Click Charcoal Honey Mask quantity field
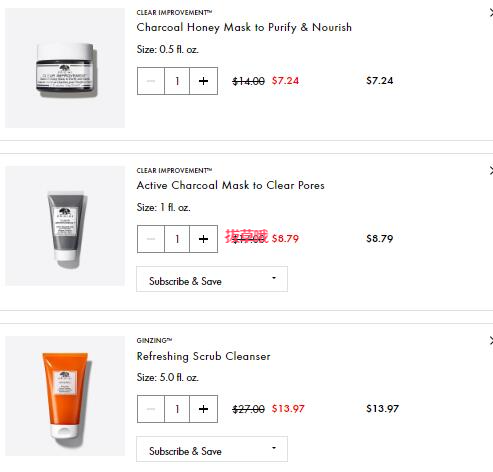Image resolution: width=493 pixels, height=472 pixels. pos(177,81)
